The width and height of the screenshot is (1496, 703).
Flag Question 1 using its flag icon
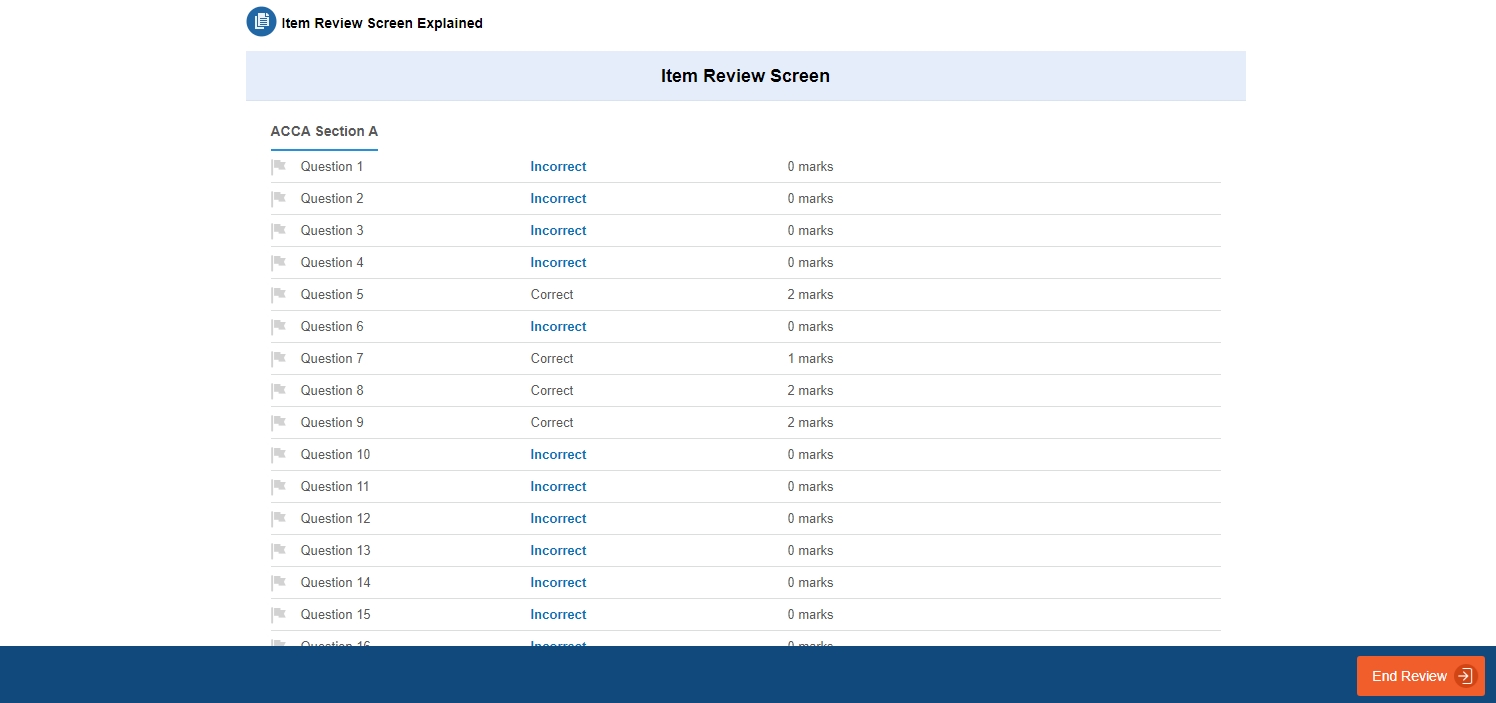pyautogui.click(x=279, y=167)
